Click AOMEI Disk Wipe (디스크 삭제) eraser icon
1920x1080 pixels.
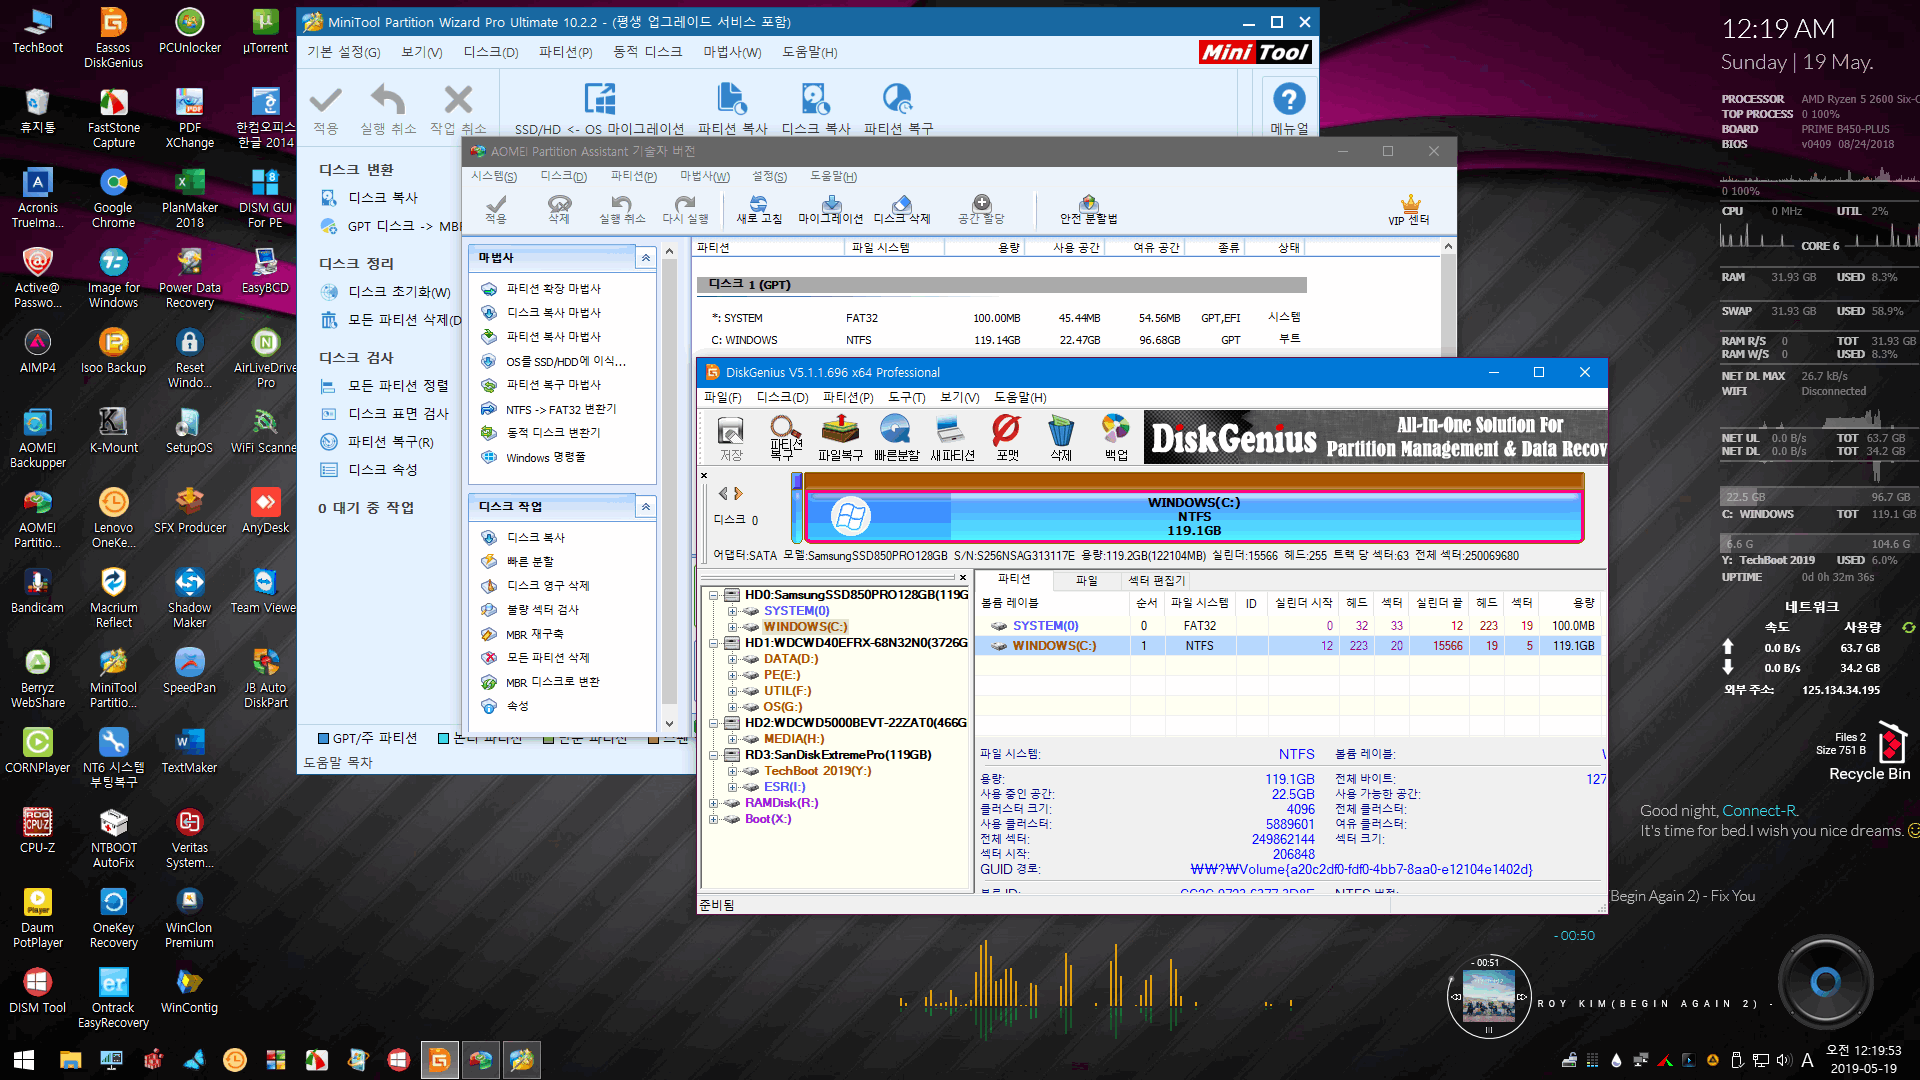902,209
